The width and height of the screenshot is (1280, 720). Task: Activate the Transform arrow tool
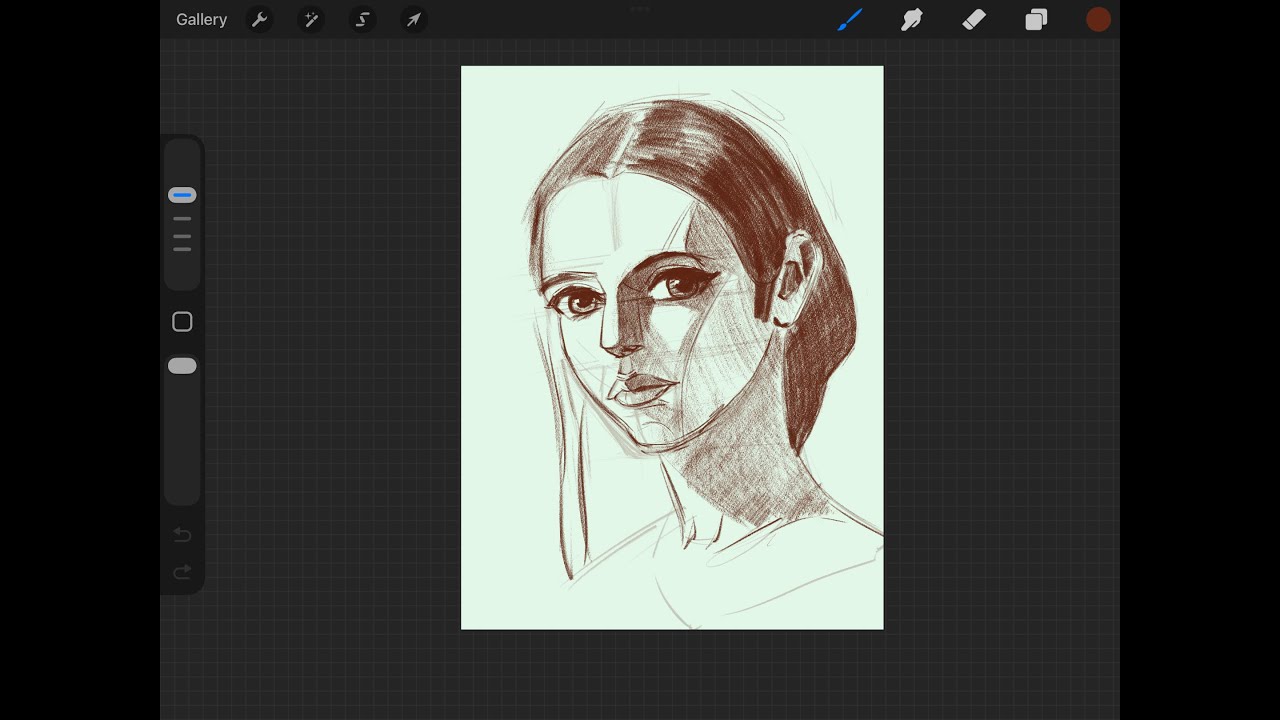coord(413,20)
